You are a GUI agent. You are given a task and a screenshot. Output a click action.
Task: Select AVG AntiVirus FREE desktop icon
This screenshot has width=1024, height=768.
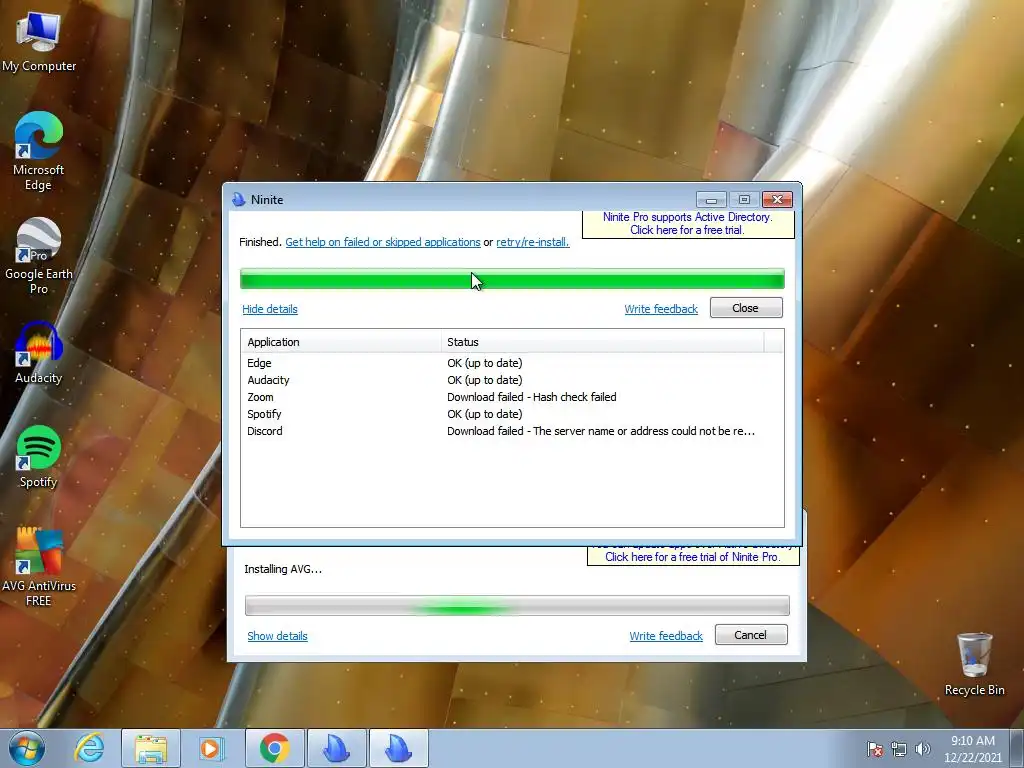[39, 567]
